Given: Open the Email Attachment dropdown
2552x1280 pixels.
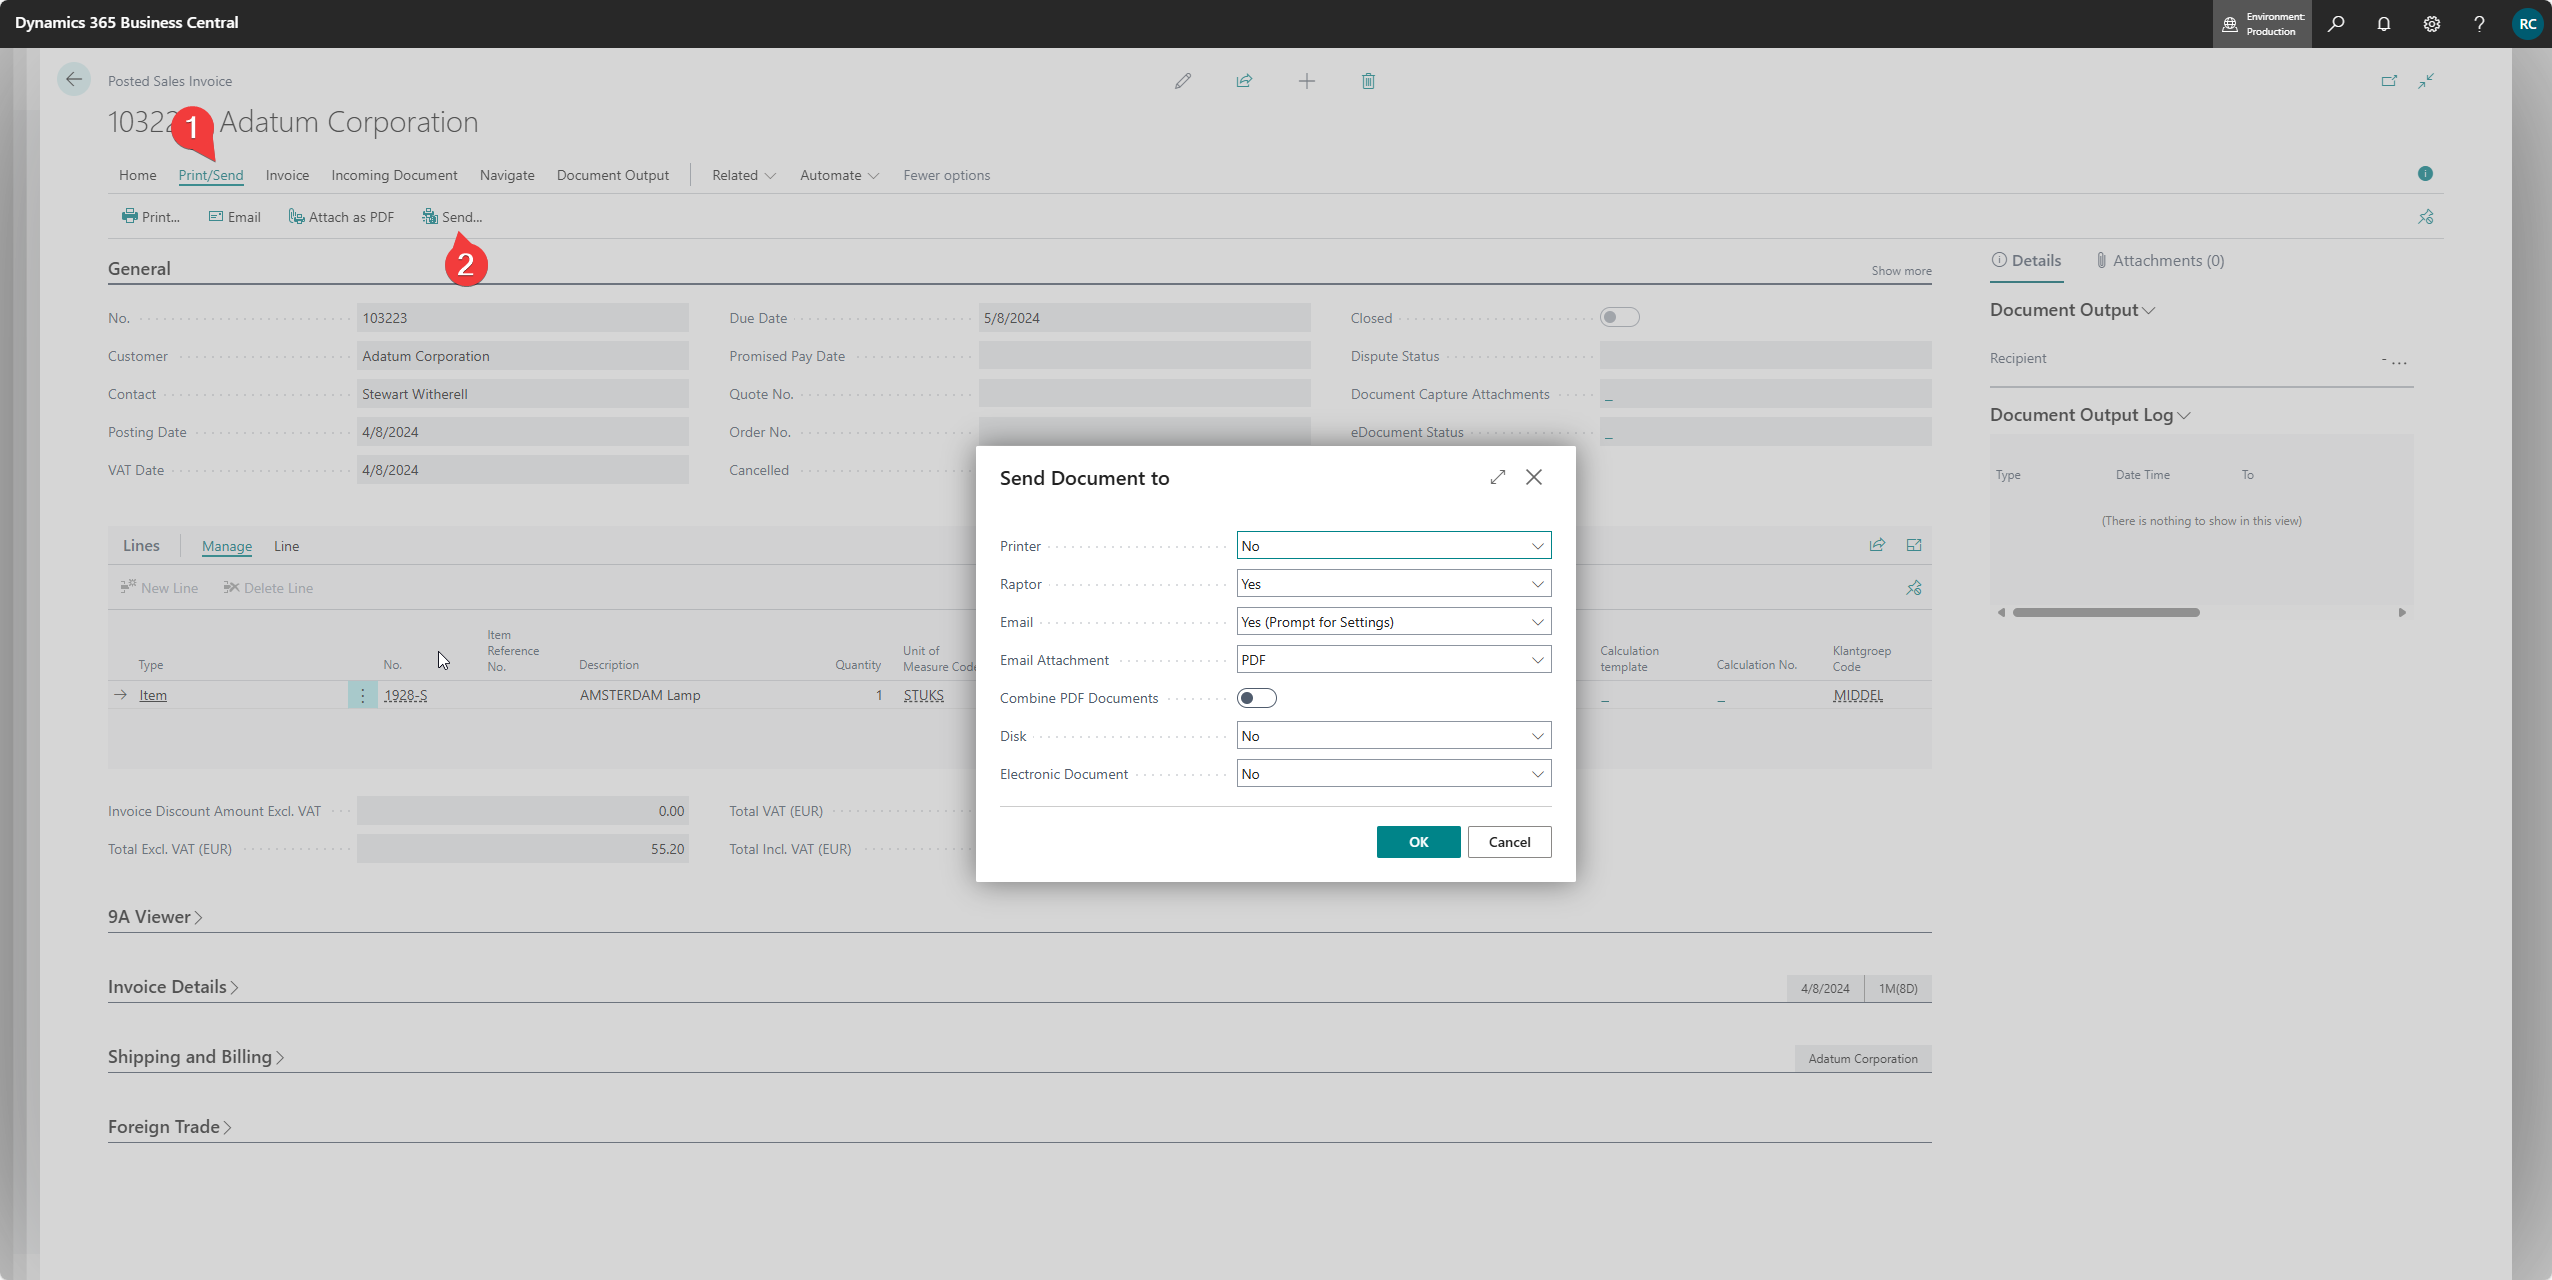Looking at the screenshot, I should click(x=1393, y=660).
